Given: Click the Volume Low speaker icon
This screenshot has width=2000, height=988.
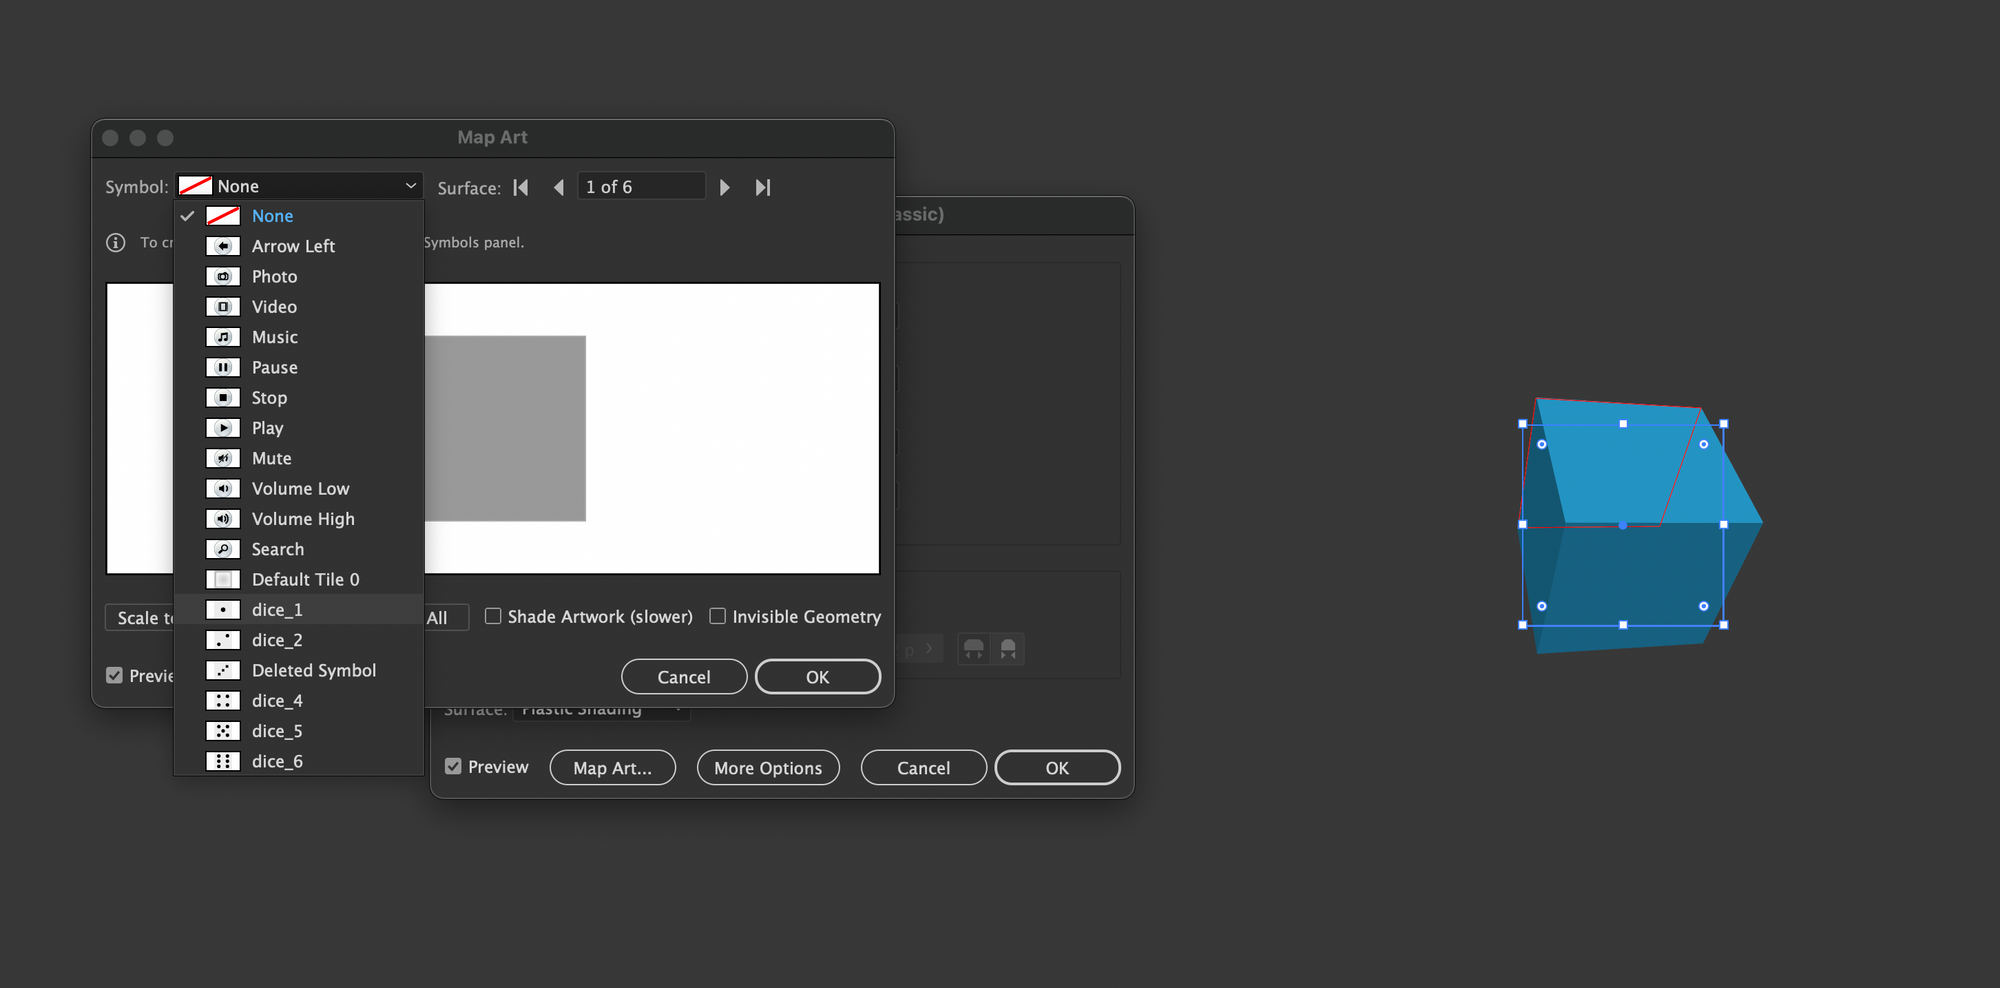Looking at the screenshot, I should click(223, 489).
